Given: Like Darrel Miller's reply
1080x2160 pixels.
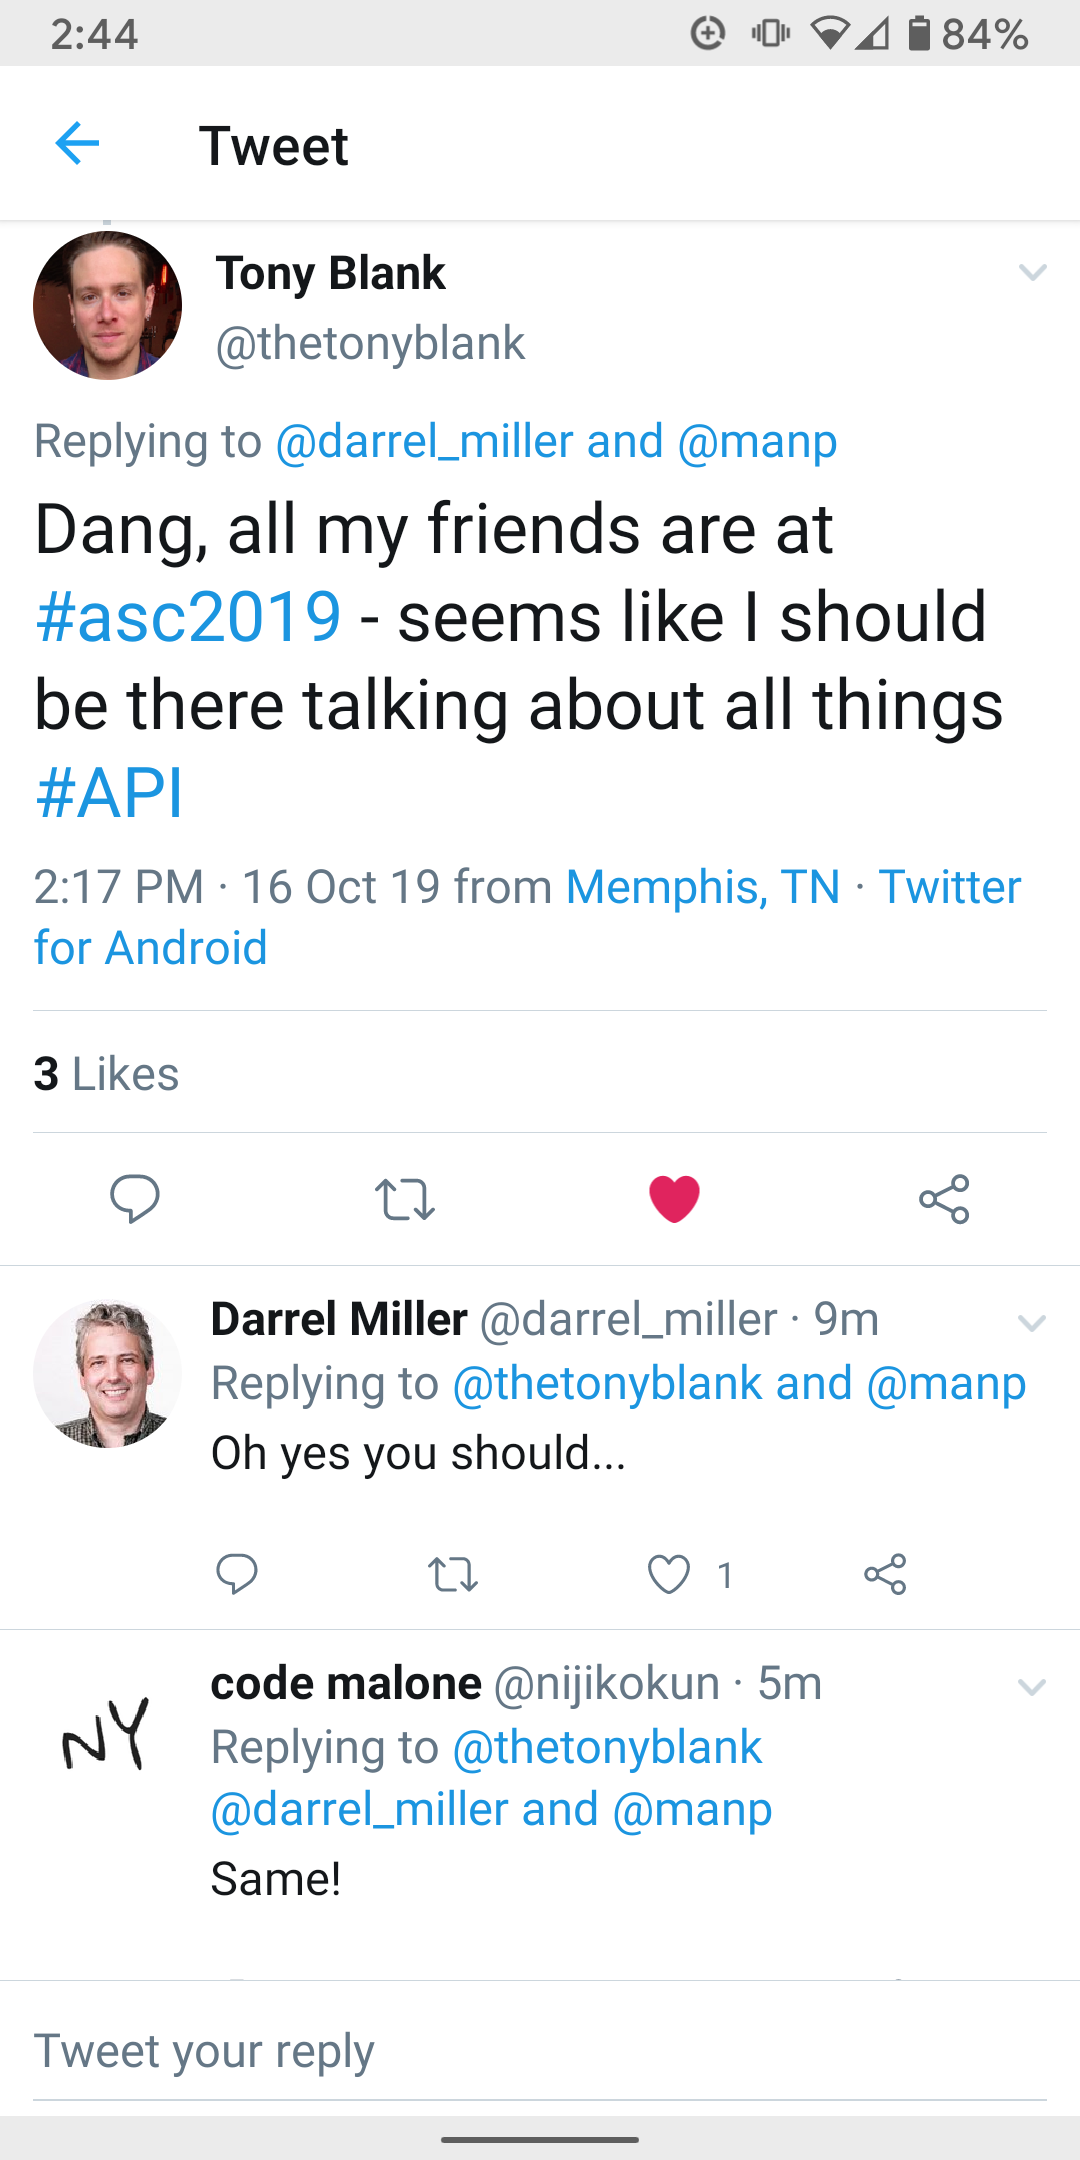Looking at the screenshot, I should click(669, 1575).
